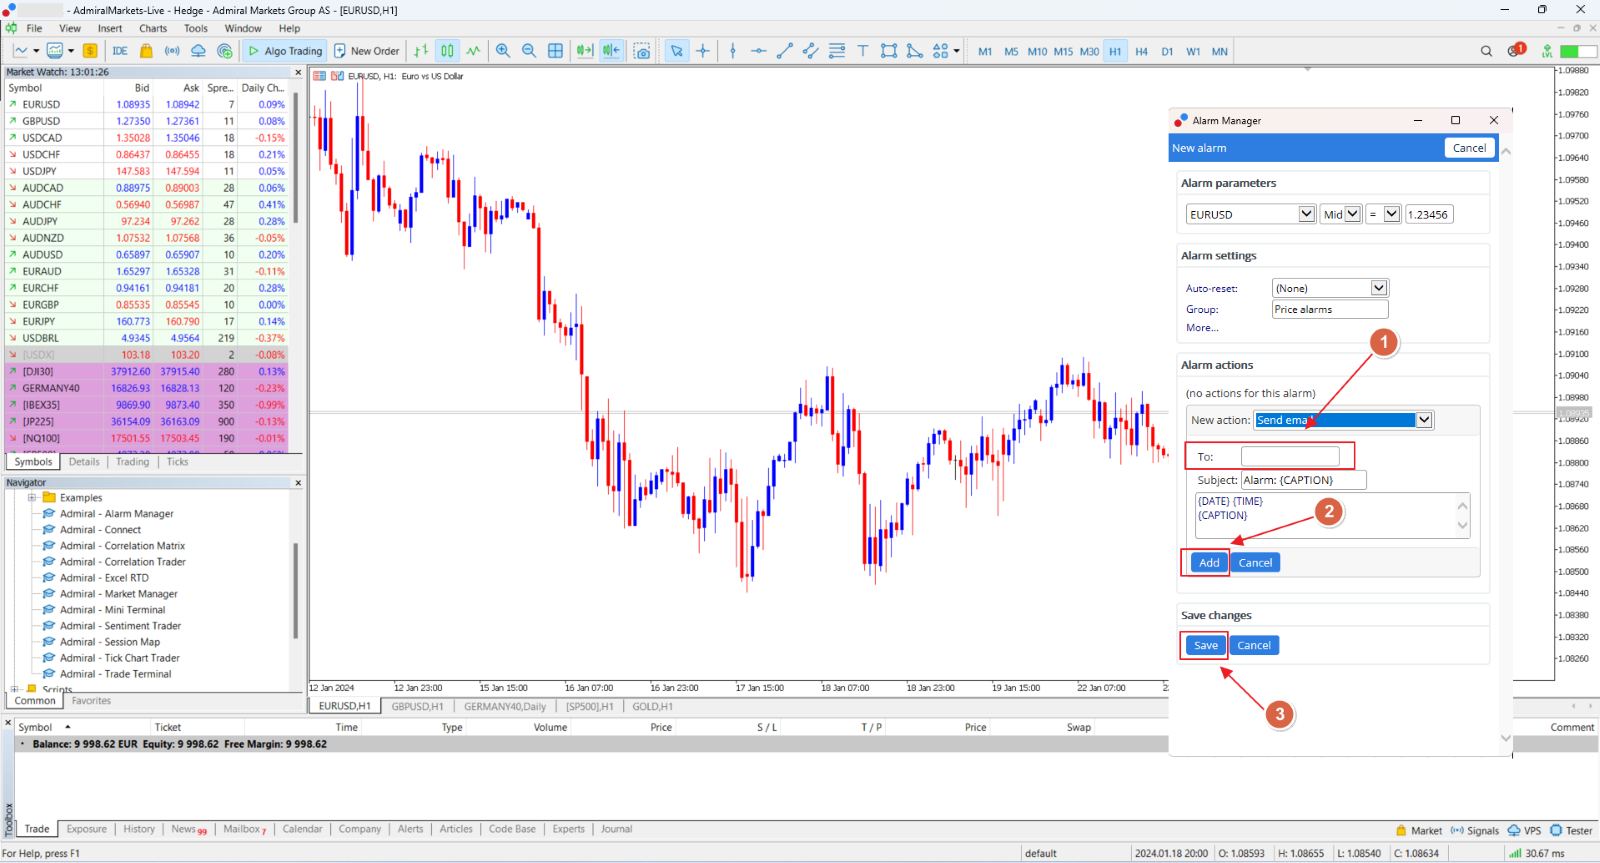Switch to GBPUSD,H1 chart tab
1600x863 pixels.
417,706
